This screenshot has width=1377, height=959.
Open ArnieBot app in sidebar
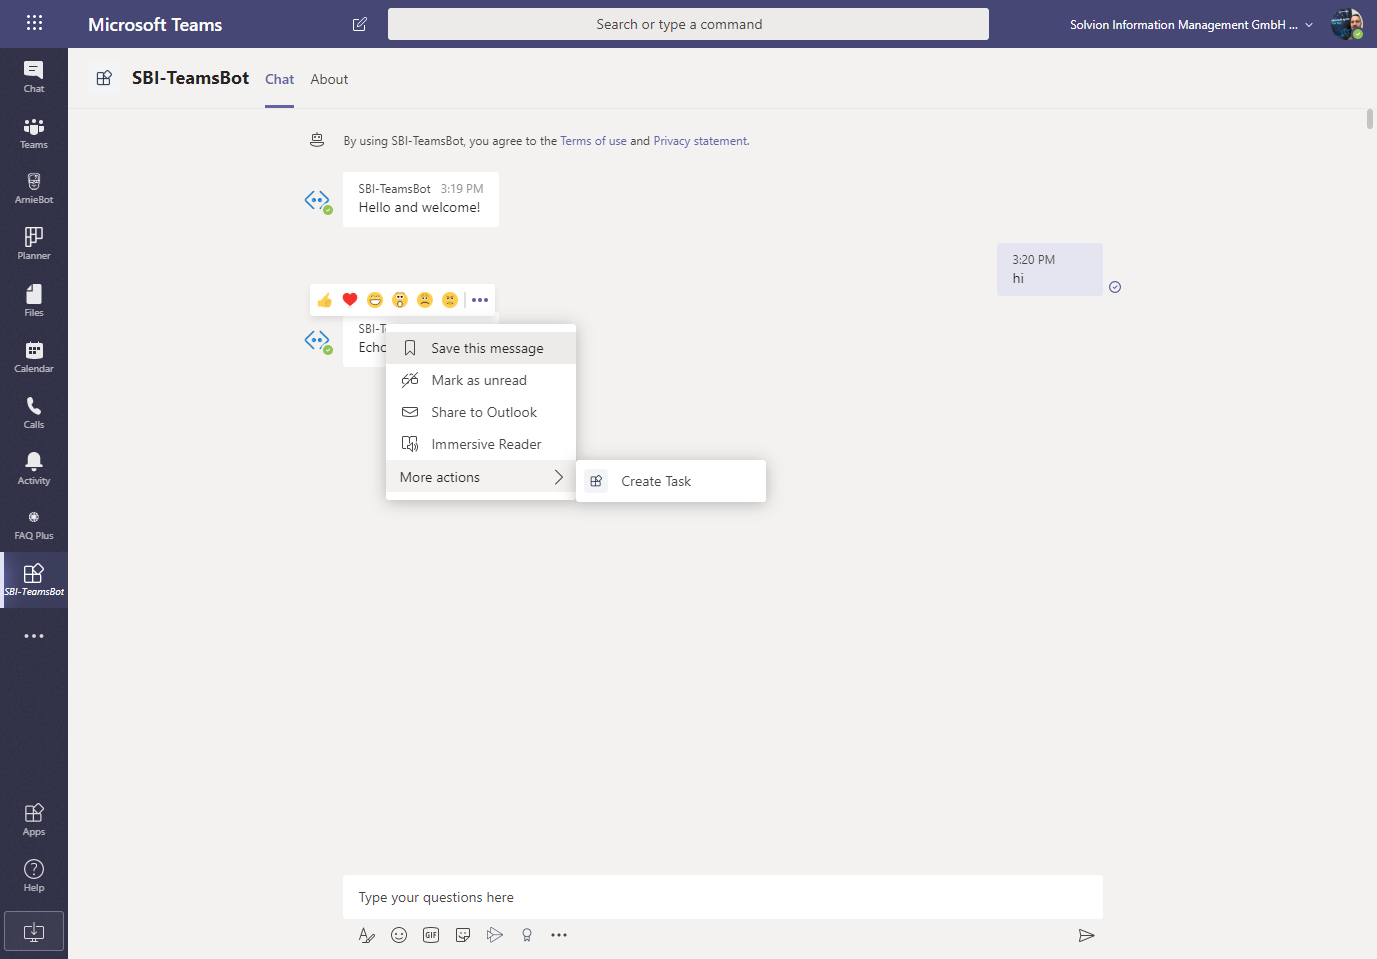tap(34, 188)
